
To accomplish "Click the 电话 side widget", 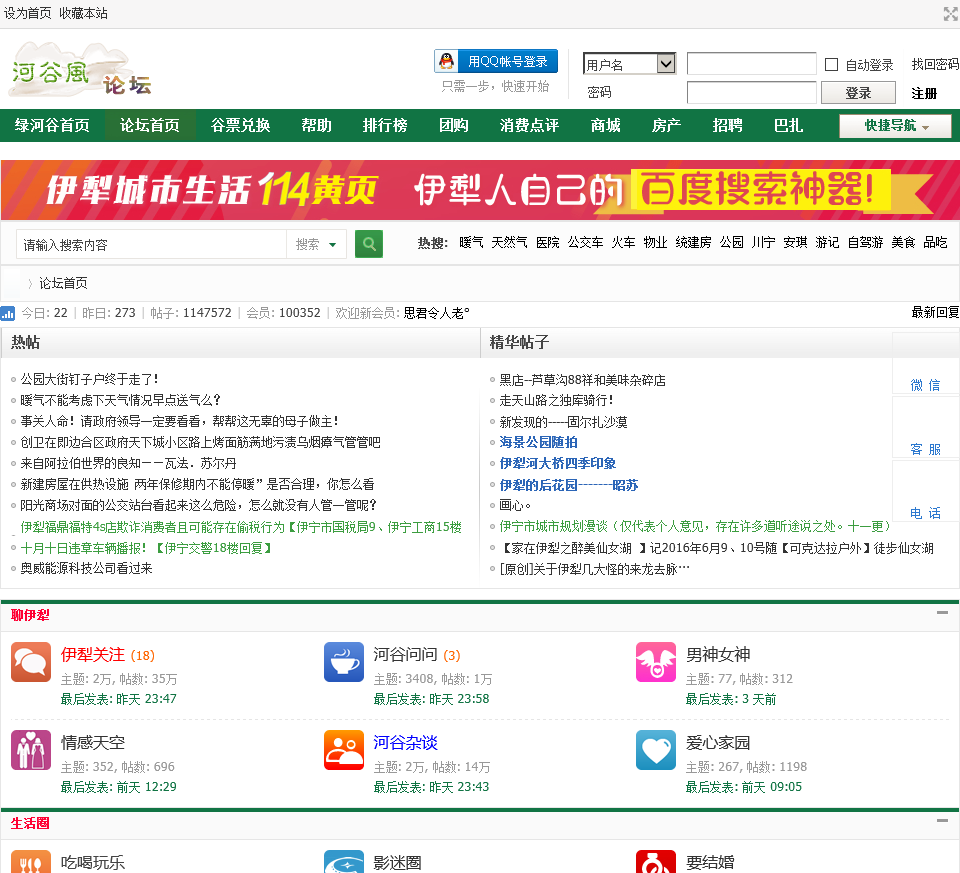I will pyautogui.click(x=925, y=492).
